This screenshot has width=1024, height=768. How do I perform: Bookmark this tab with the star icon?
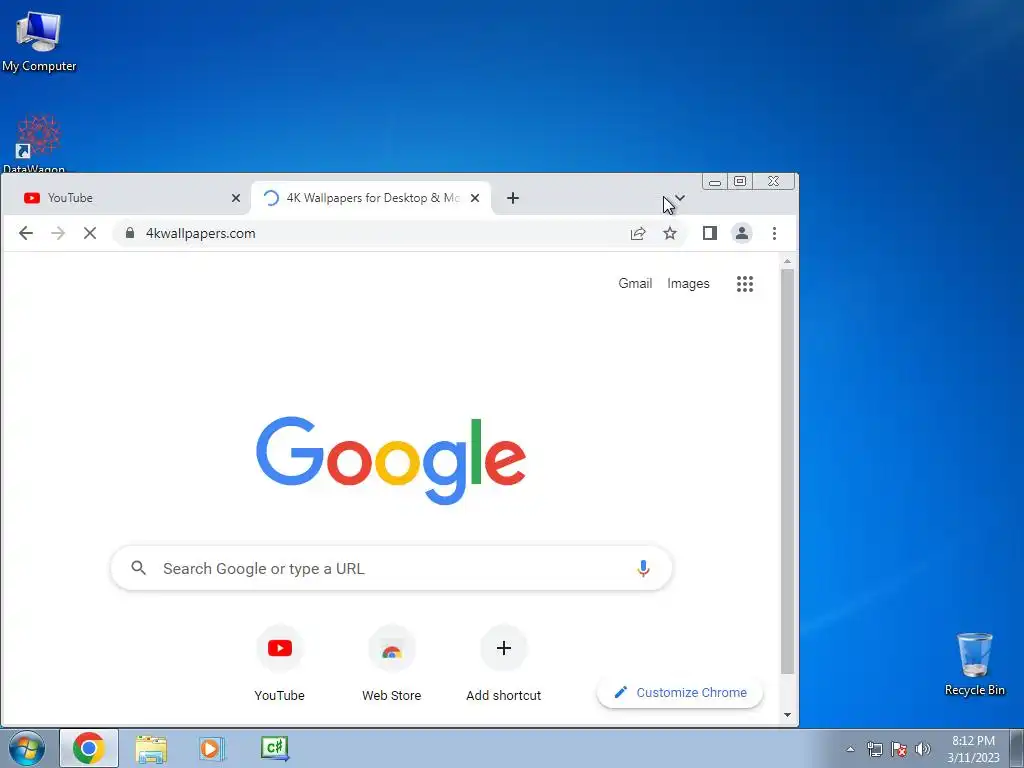click(x=670, y=233)
